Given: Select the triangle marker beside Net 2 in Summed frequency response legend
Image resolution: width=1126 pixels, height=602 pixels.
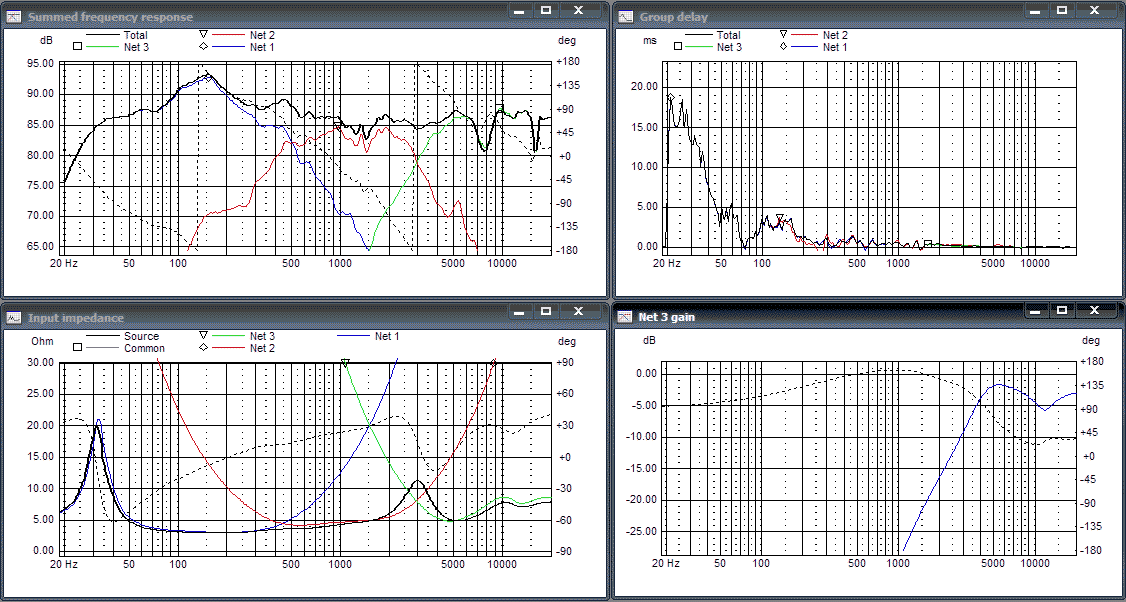Looking at the screenshot, I should [x=203, y=34].
